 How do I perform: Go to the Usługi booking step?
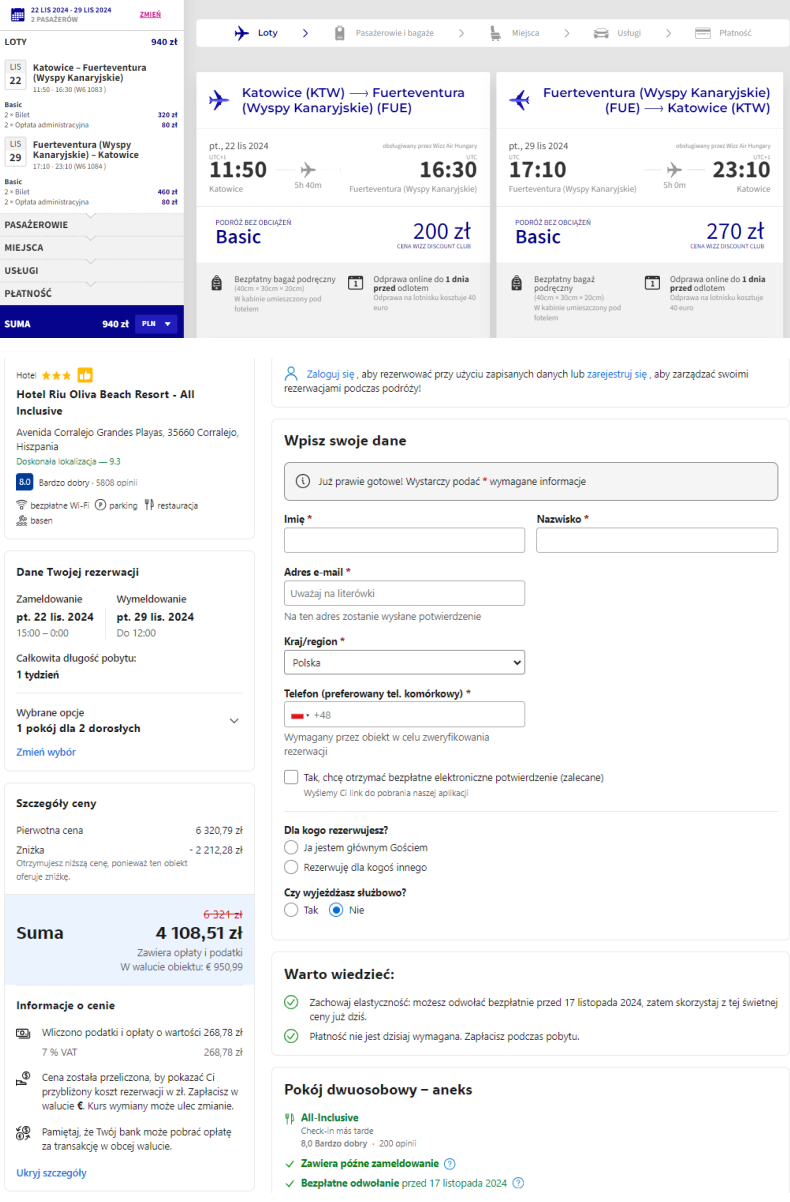618,33
